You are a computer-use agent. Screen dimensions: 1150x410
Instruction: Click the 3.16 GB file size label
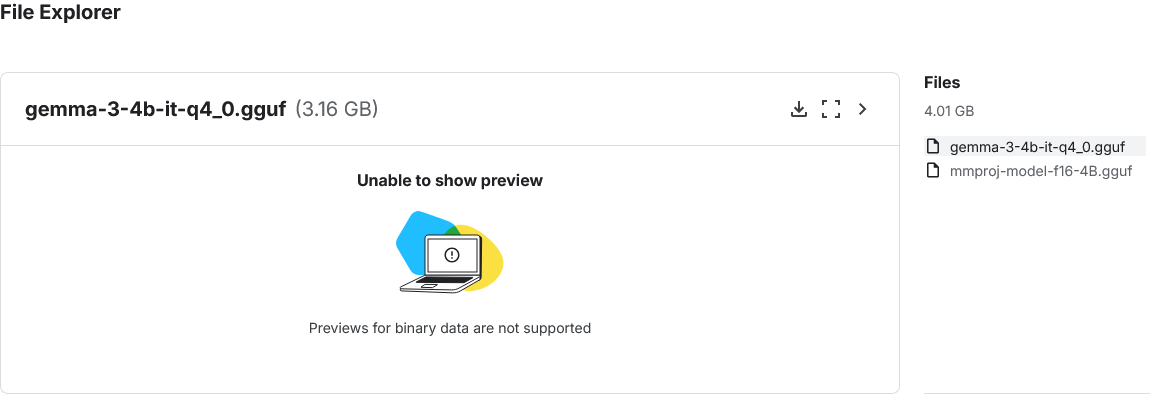[337, 109]
